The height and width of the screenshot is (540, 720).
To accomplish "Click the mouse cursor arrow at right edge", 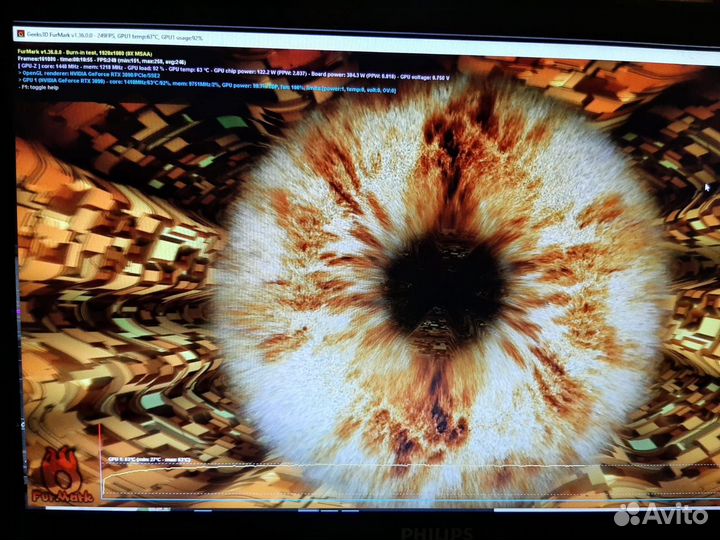I will click(707, 187).
